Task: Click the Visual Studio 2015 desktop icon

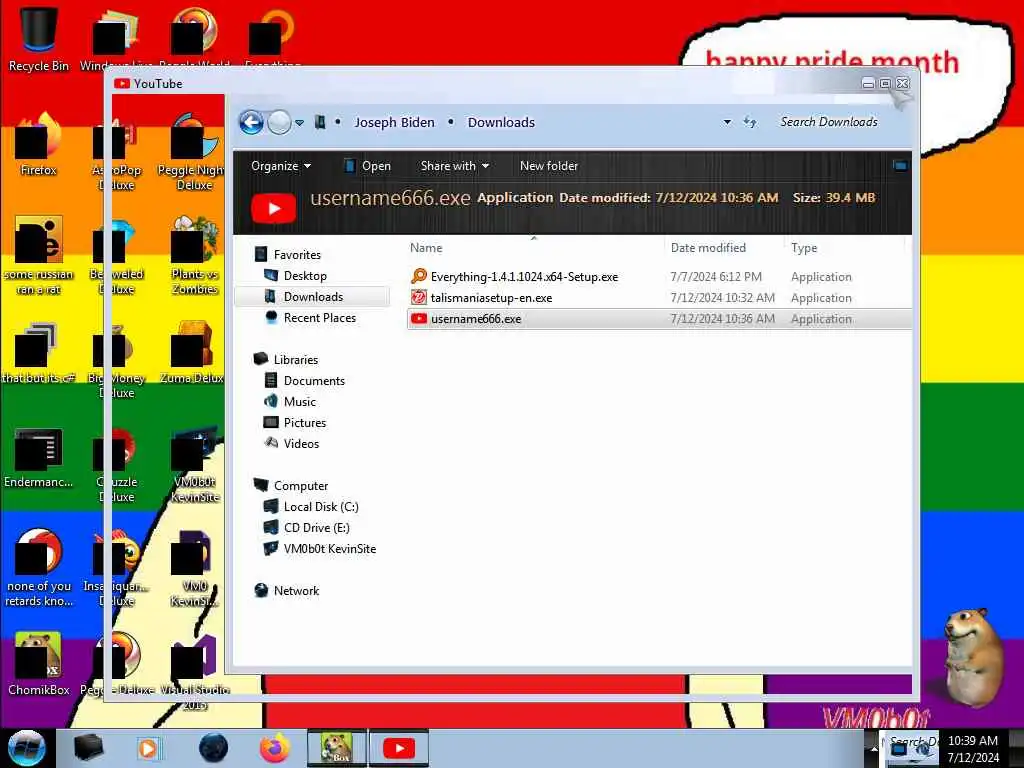Action: 194,671
